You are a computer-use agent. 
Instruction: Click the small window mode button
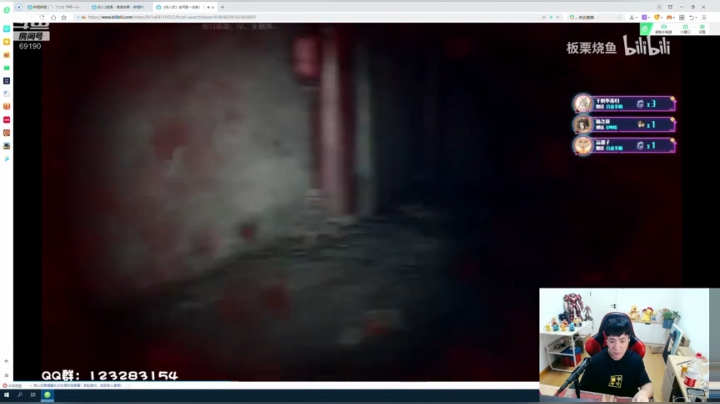[x=686, y=29]
